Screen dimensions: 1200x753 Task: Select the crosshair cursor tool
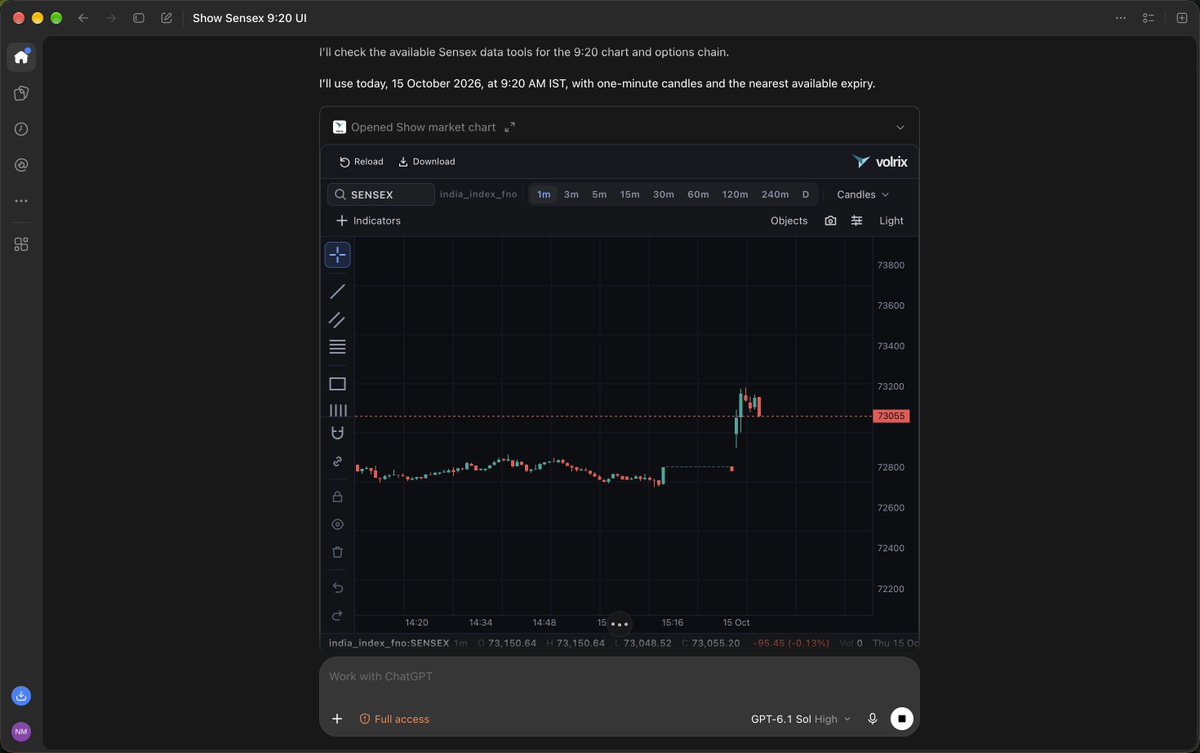point(337,255)
